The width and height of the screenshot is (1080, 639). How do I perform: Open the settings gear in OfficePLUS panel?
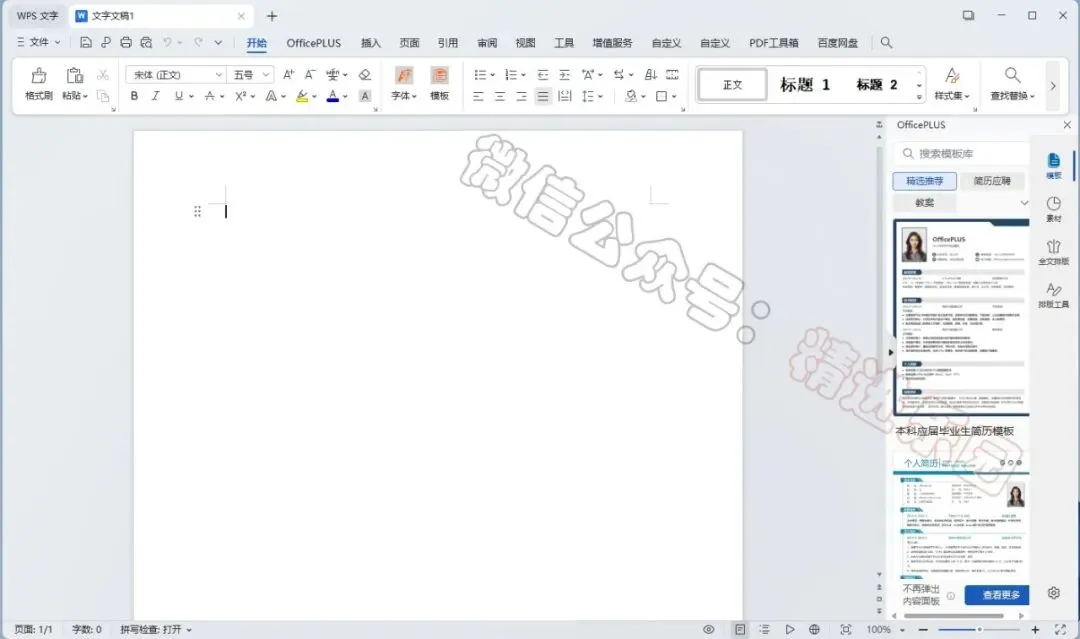click(x=1053, y=593)
